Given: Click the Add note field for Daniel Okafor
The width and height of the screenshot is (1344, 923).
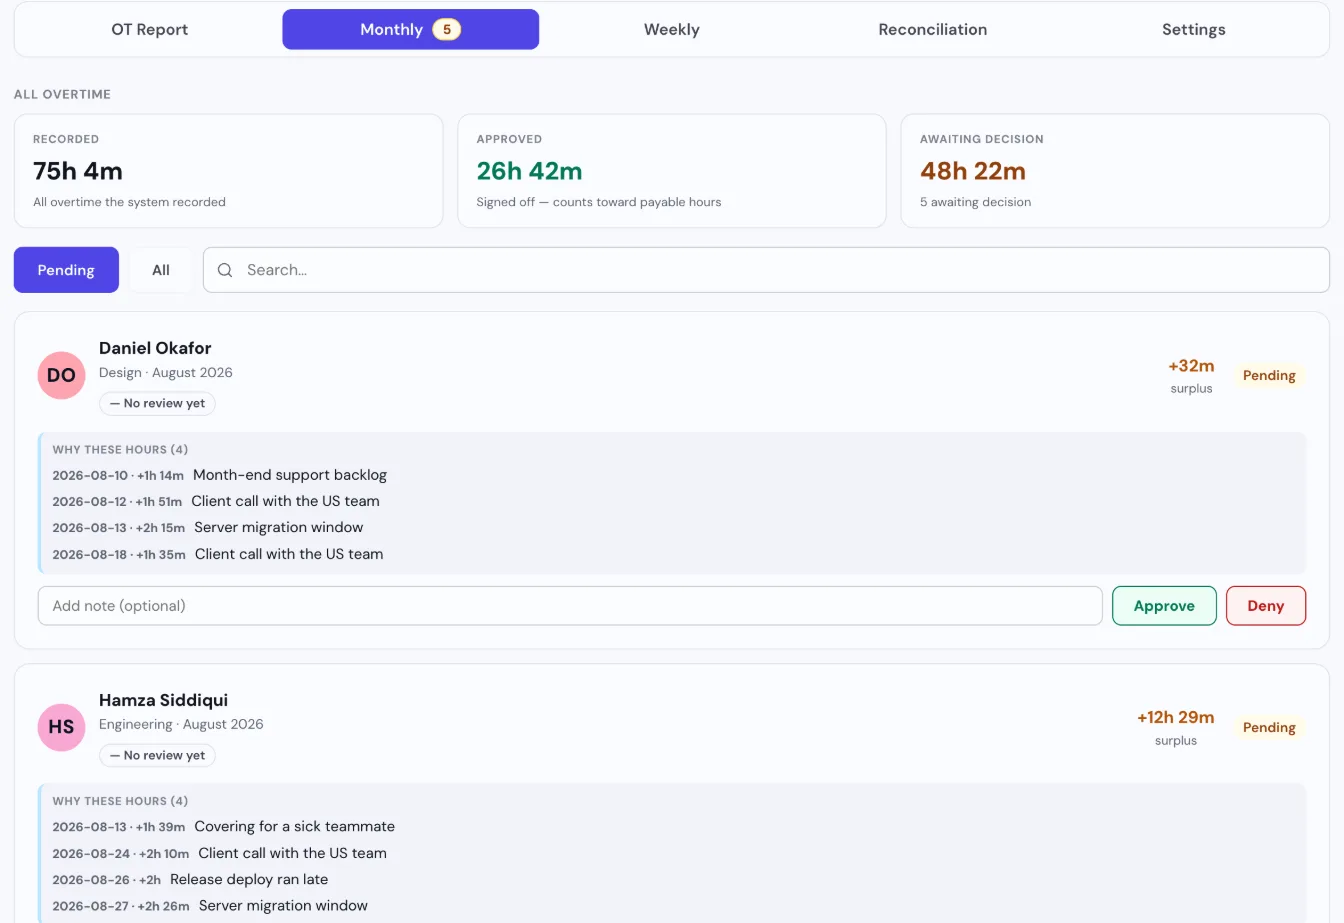Looking at the screenshot, I should click(570, 606).
